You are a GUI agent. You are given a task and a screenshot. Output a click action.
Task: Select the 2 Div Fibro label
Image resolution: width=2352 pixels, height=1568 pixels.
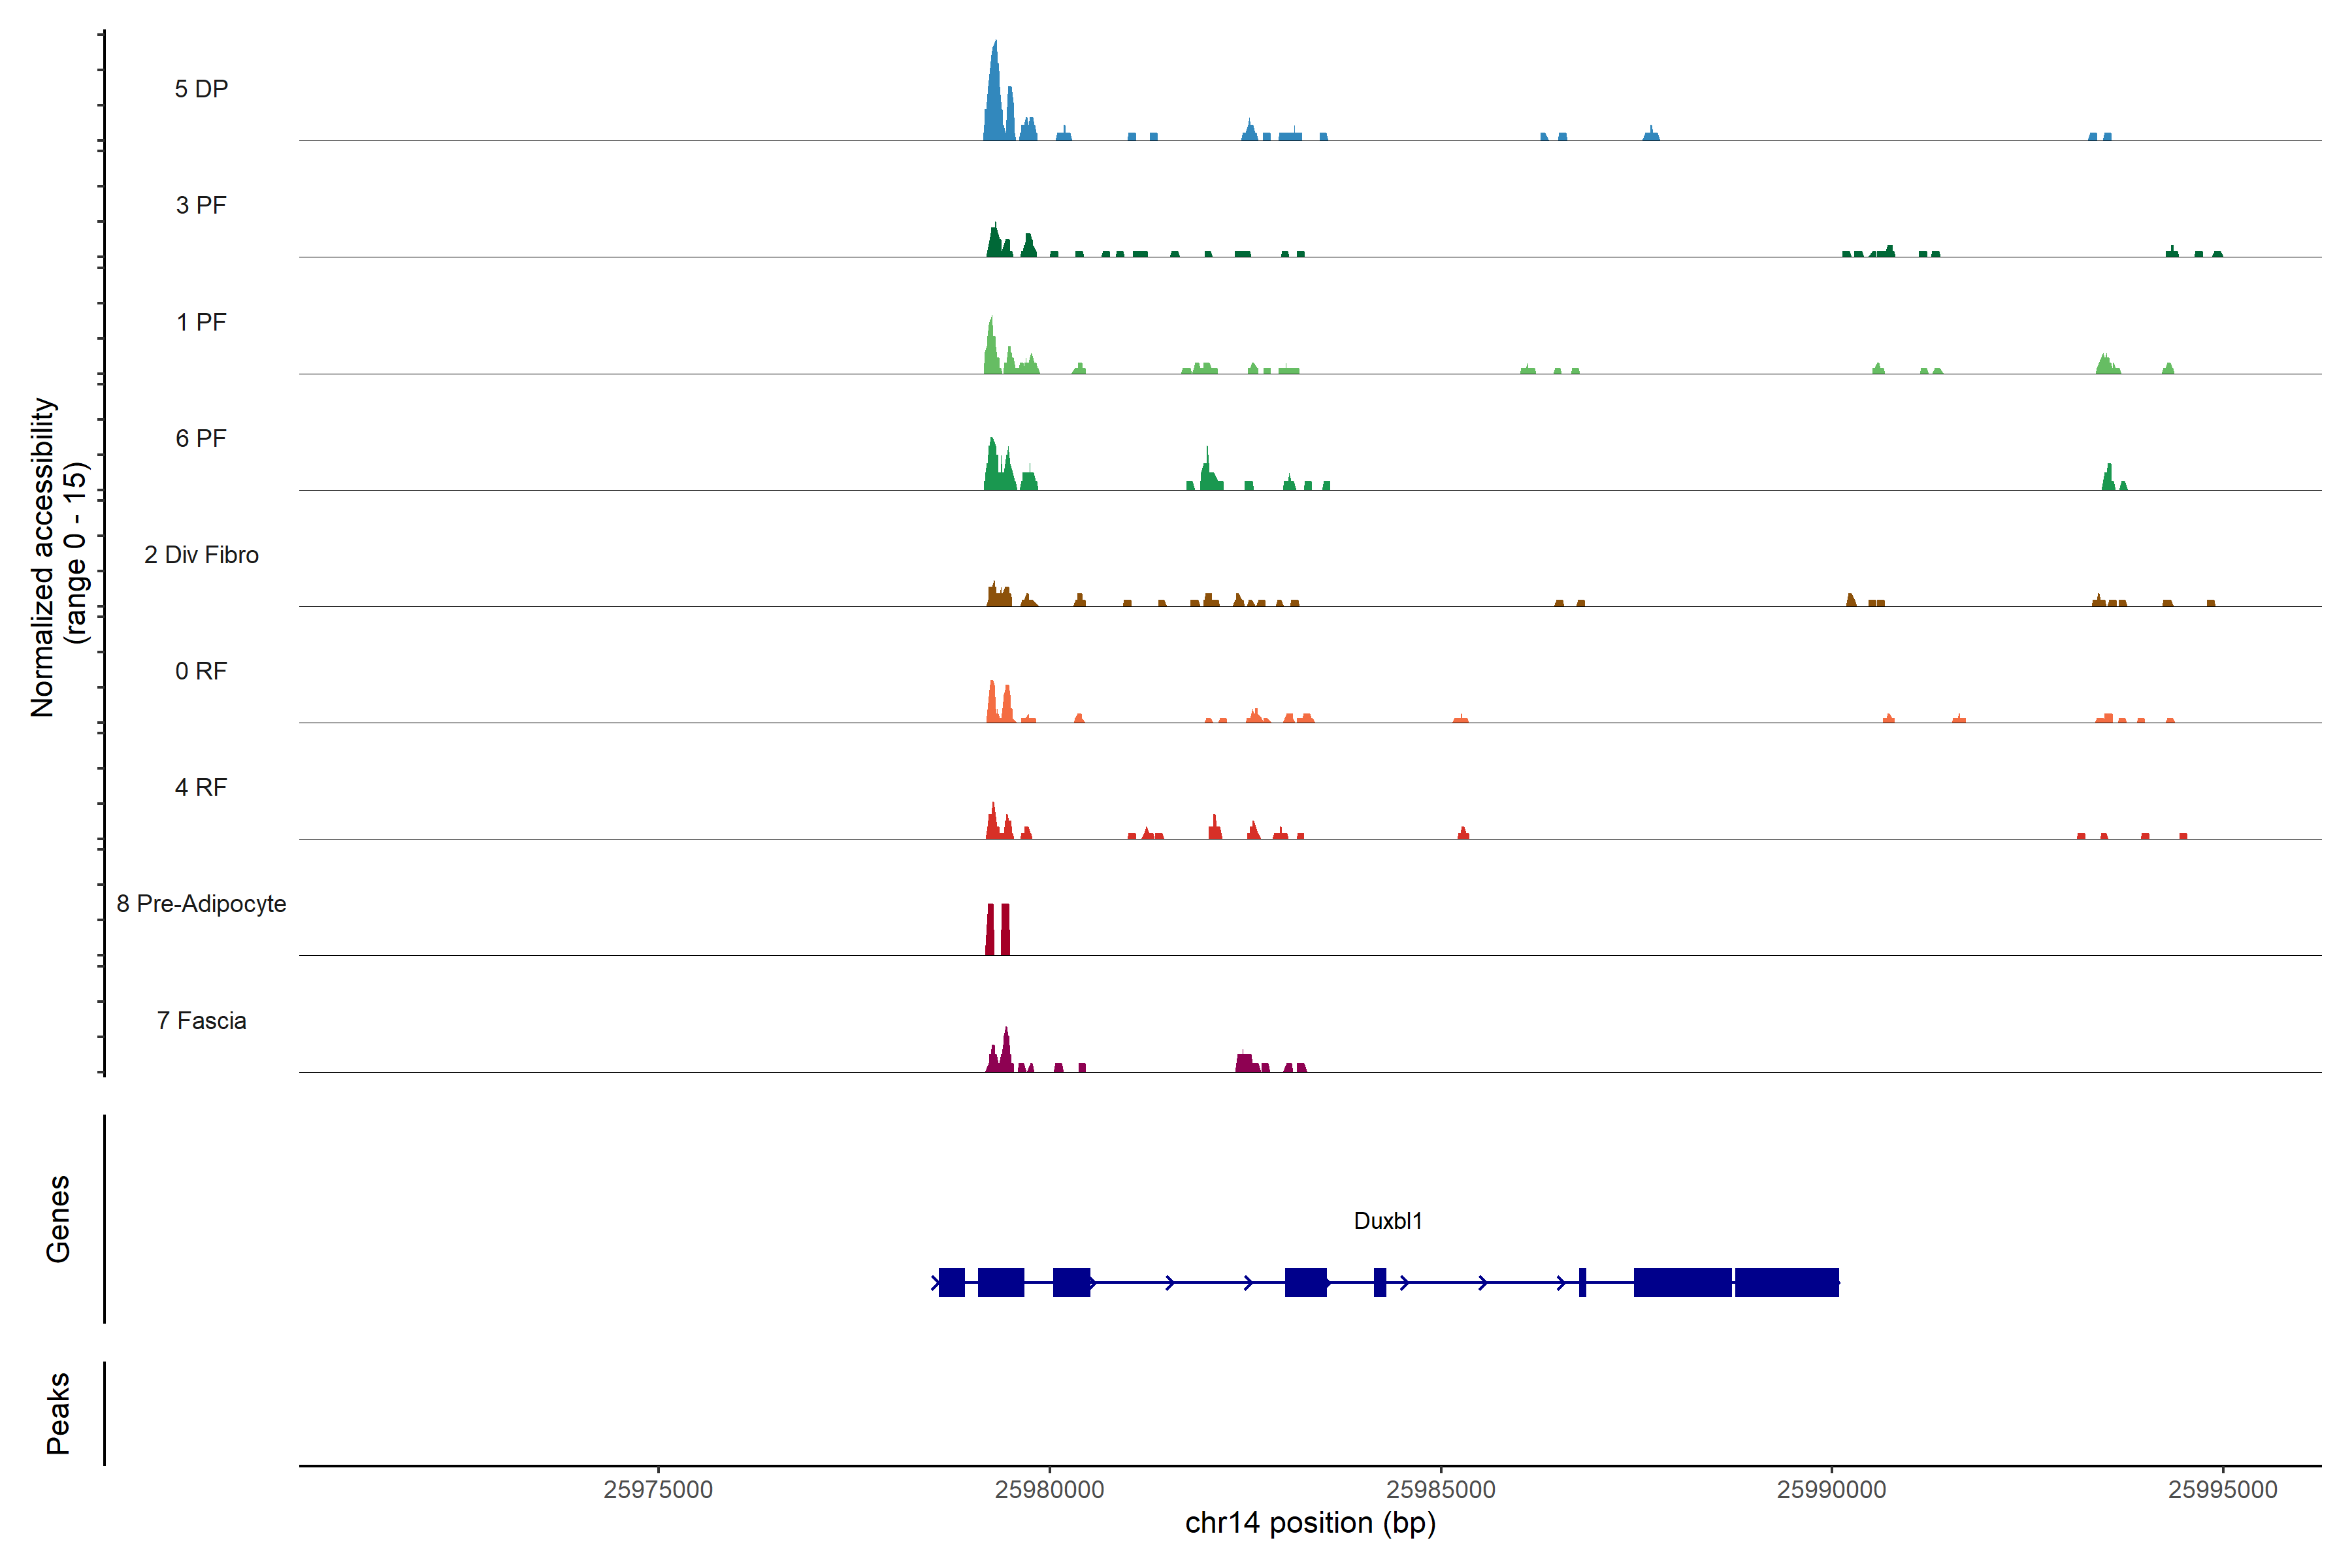pos(201,555)
